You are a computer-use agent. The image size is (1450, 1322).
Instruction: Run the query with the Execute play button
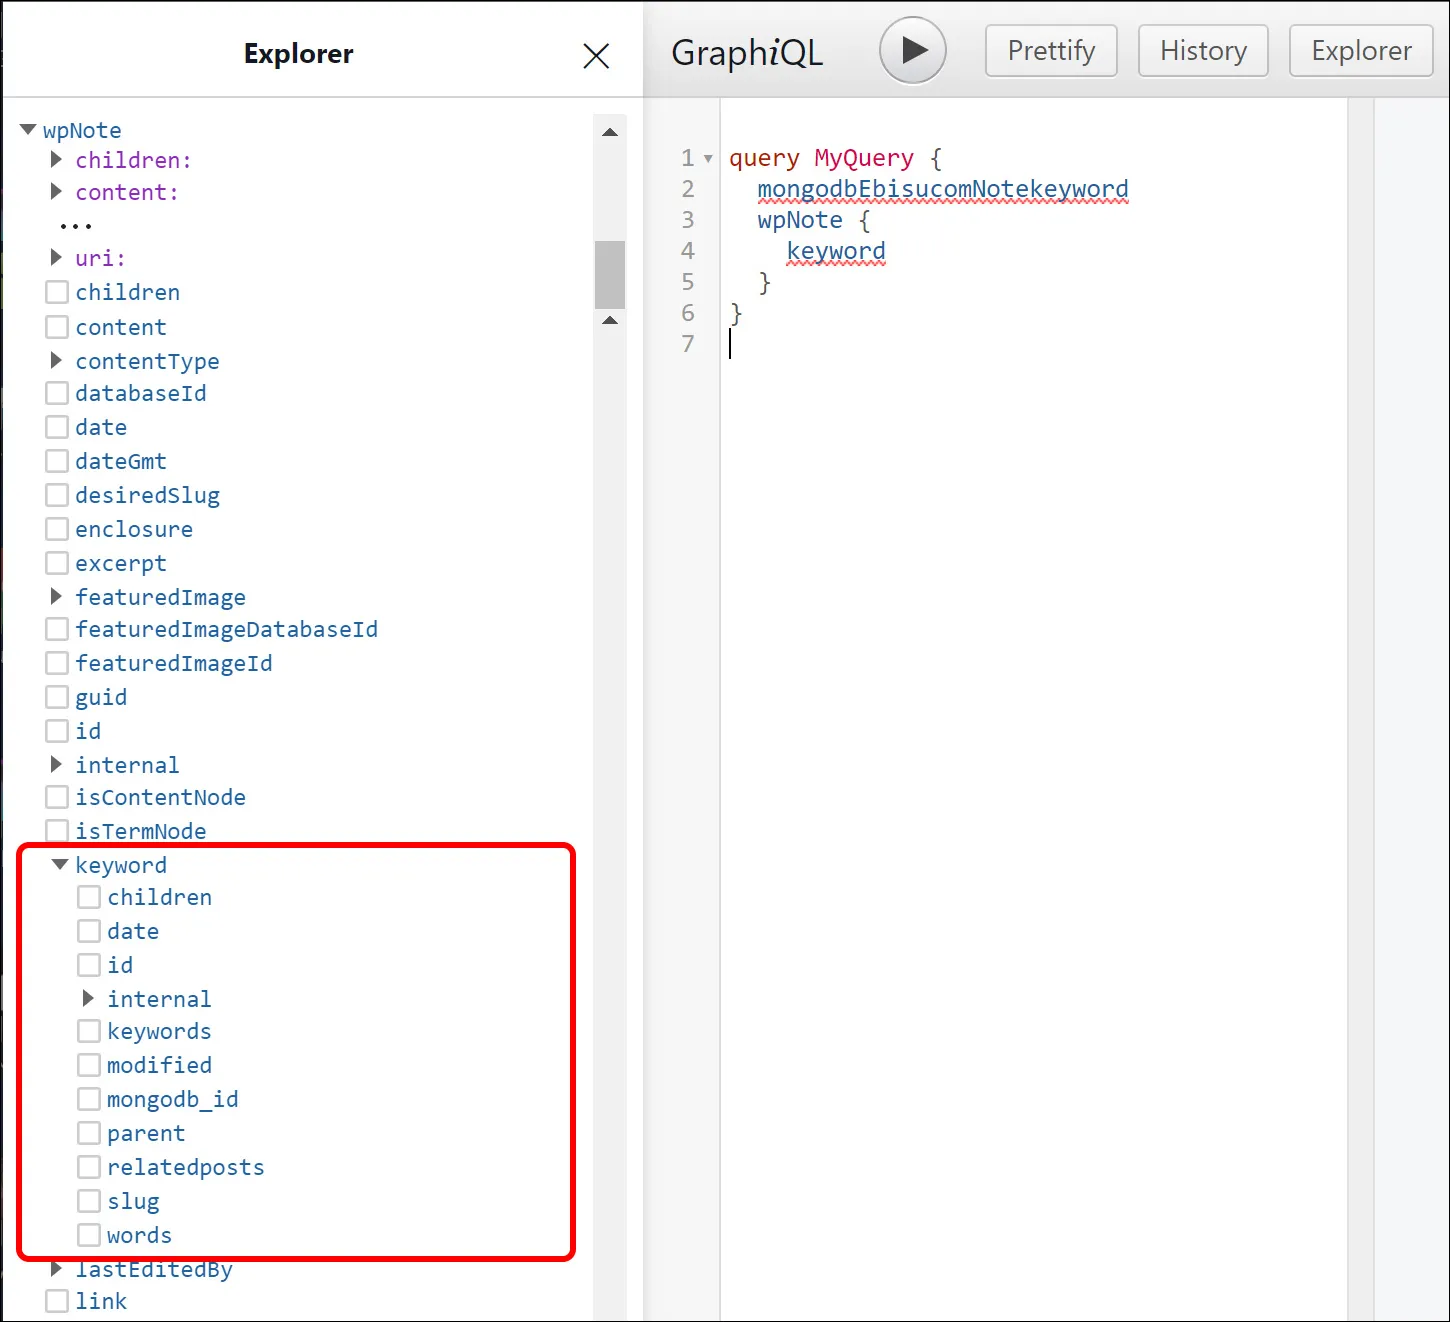click(x=912, y=50)
